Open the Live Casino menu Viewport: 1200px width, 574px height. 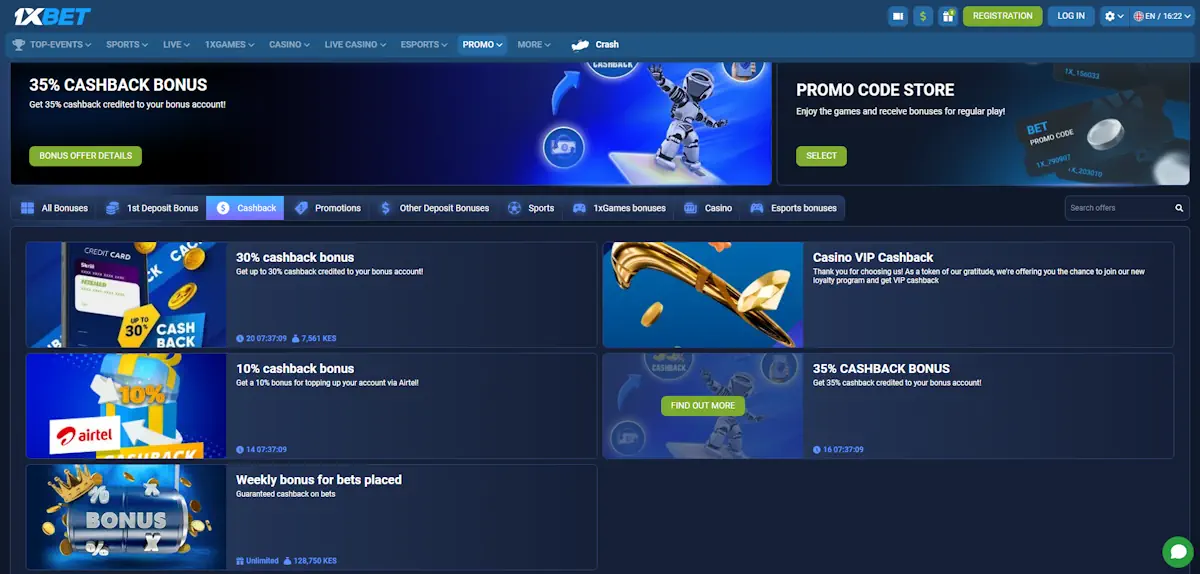pos(355,44)
